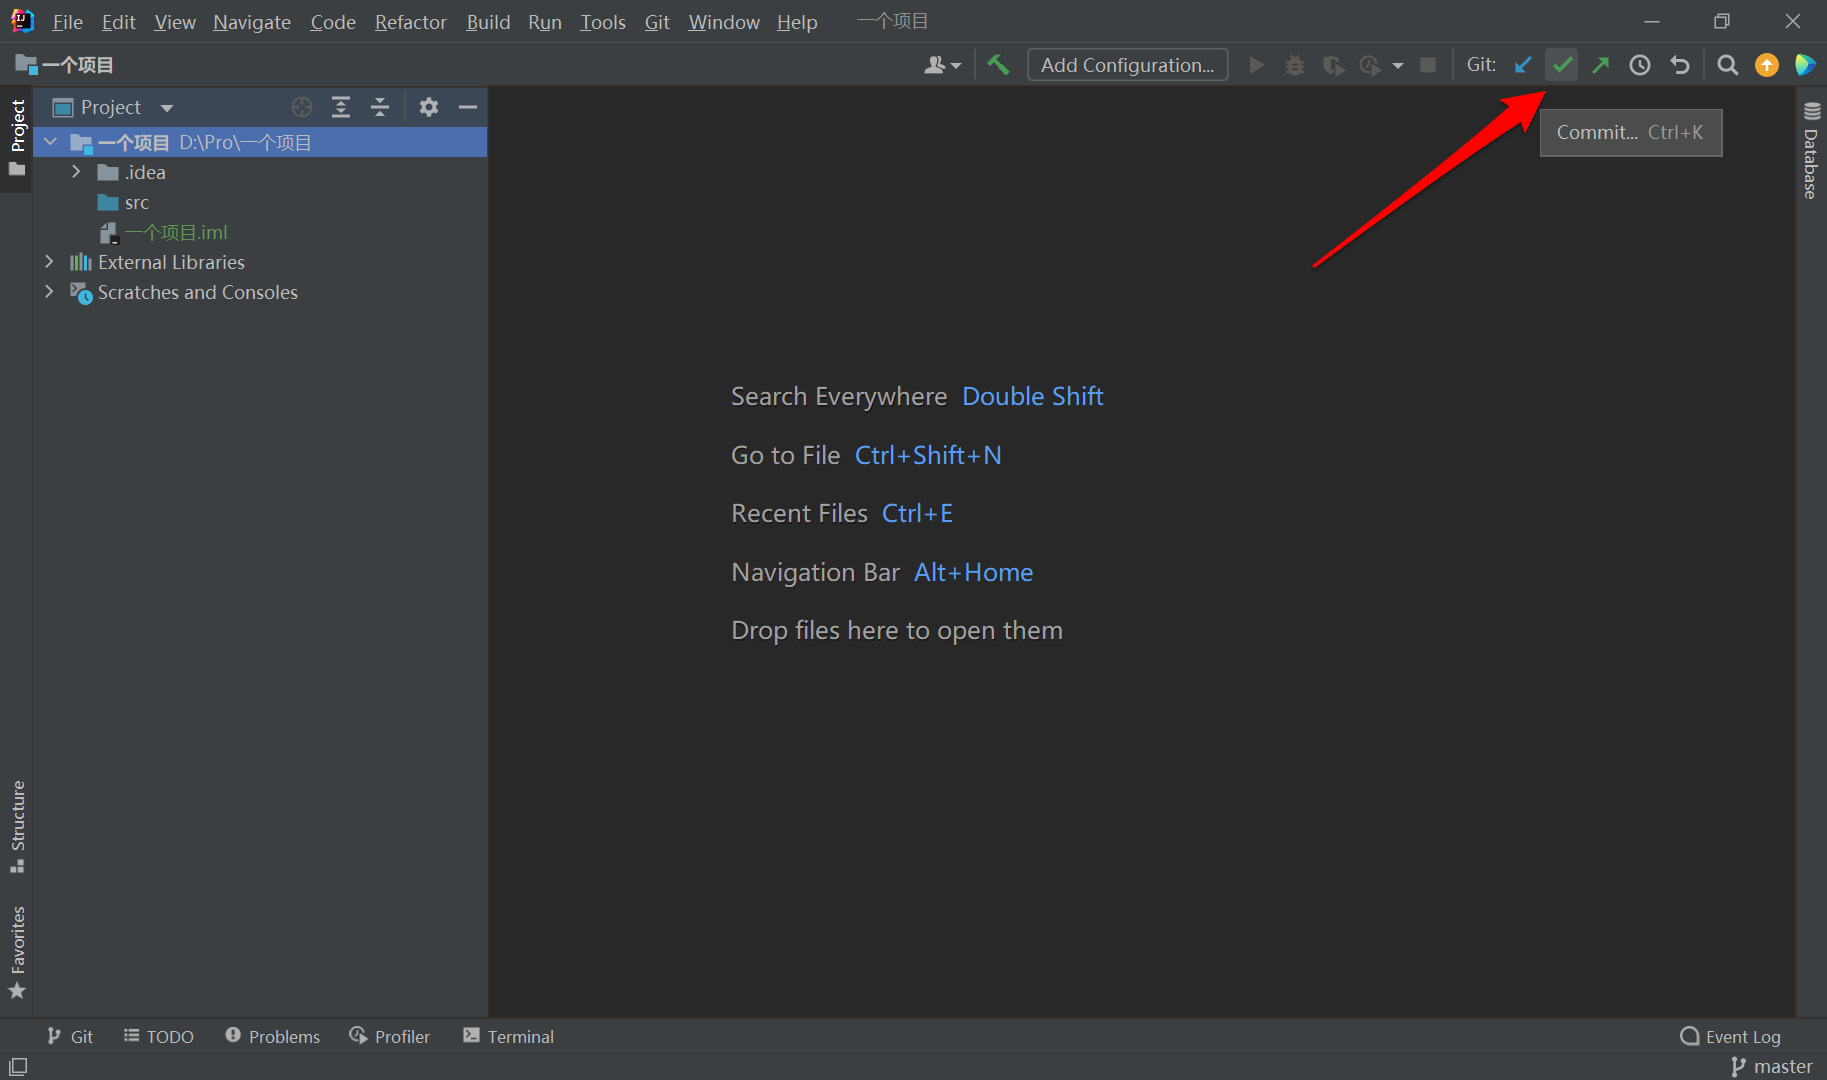Click the grayed-out Run play icon
The width and height of the screenshot is (1827, 1080).
point(1257,65)
